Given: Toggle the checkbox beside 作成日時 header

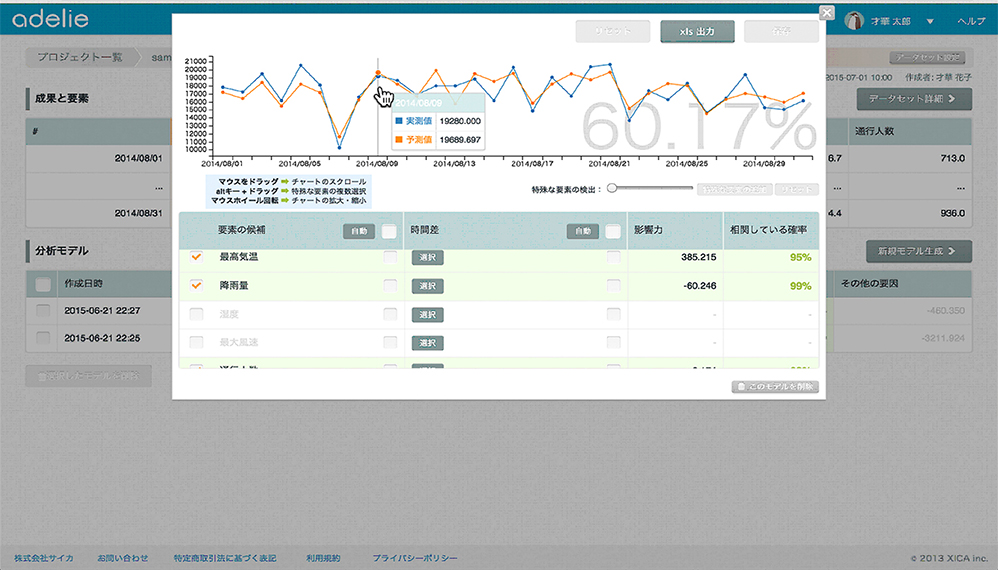Looking at the screenshot, I should (43, 284).
